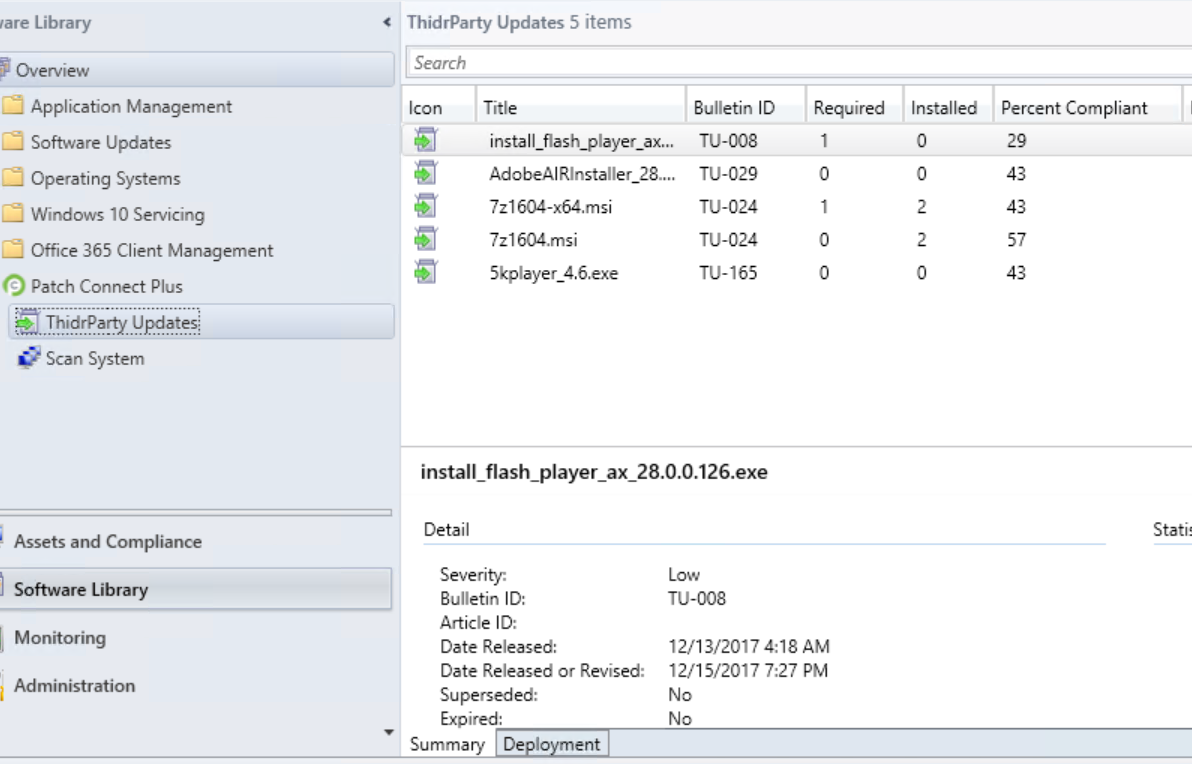Click the 7z1604-x64.msi update icon

(x=425, y=207)
